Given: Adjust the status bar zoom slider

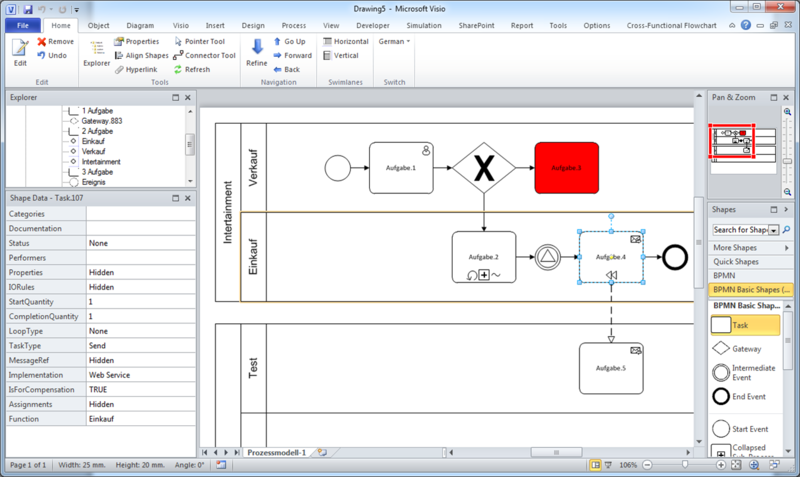Looking at the screenshot, I should tap(684, 465).
